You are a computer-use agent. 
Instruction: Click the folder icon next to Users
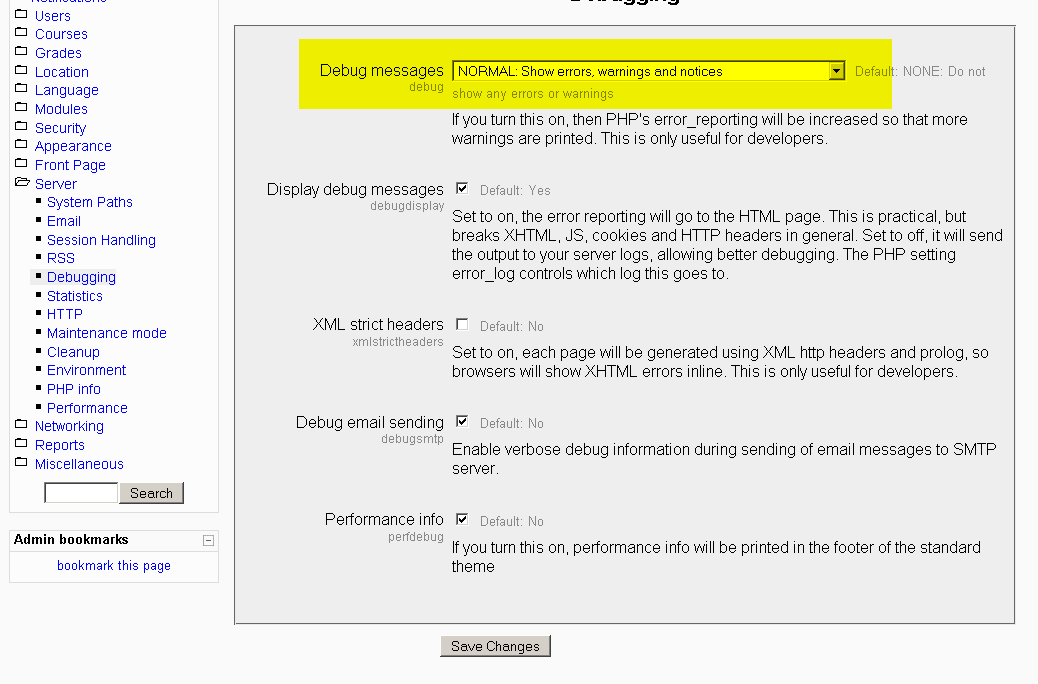pos(21,14)
